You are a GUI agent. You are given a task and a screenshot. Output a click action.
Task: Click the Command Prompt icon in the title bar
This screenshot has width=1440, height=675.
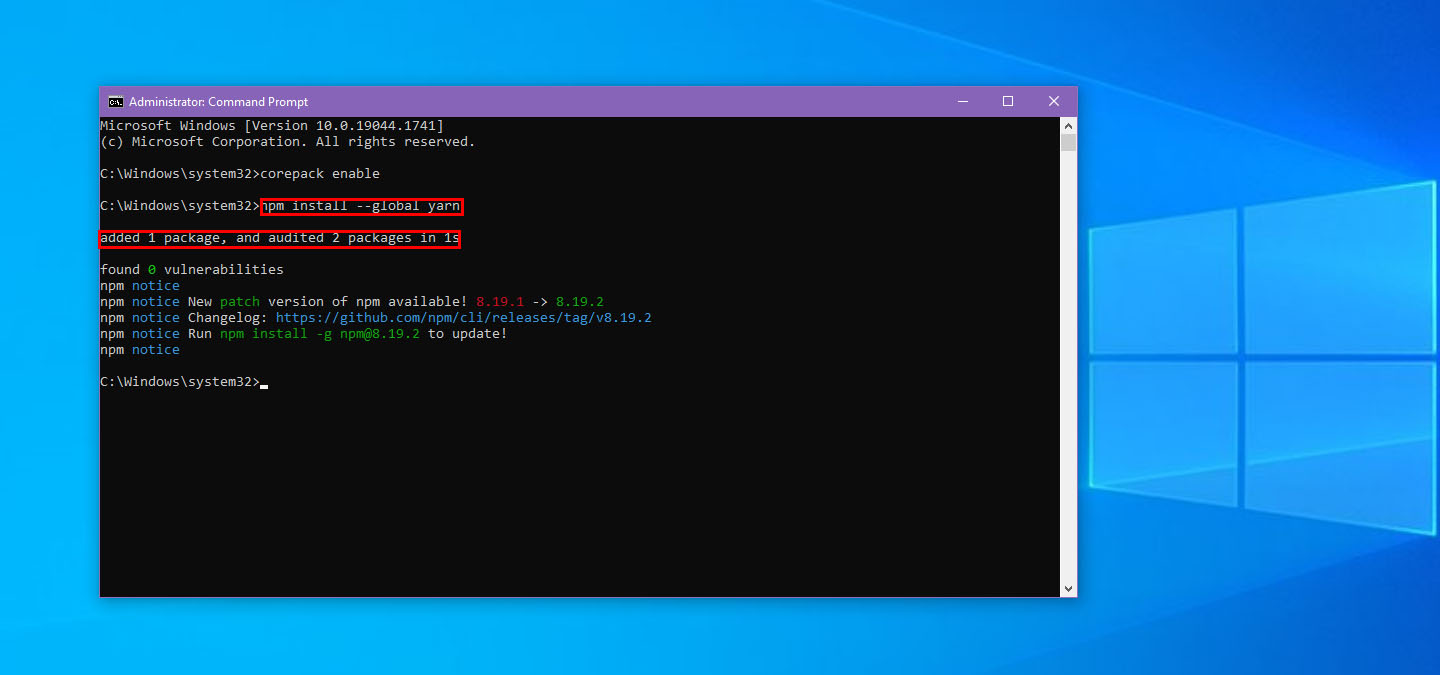[115, 101]
